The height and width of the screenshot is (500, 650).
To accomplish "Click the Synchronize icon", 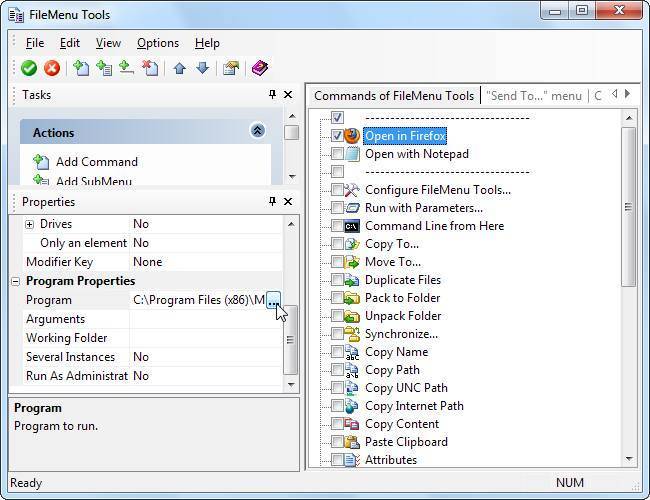I will 352,334.
